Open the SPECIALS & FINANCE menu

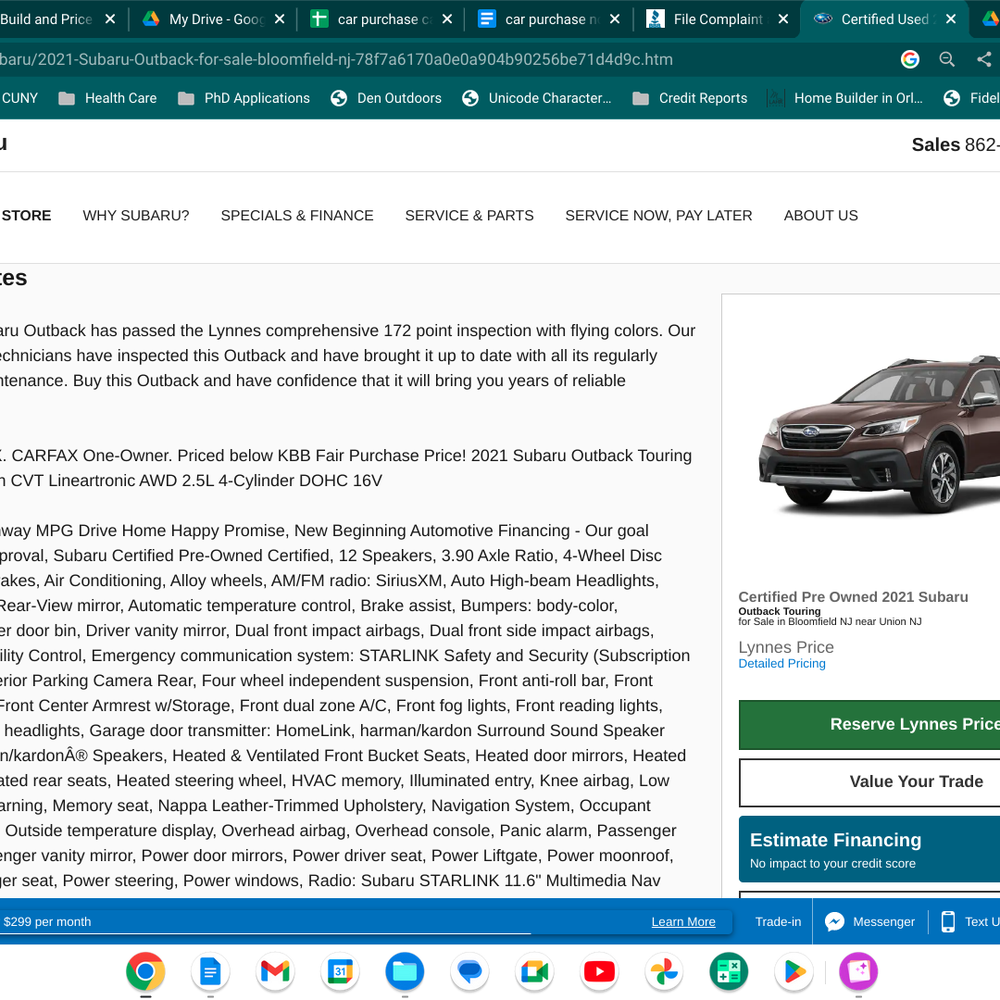[x=297, y=216]
